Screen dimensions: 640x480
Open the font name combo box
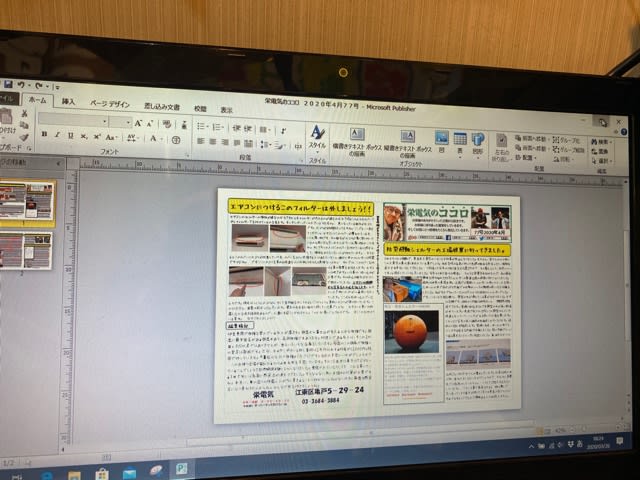click(73, 120)
